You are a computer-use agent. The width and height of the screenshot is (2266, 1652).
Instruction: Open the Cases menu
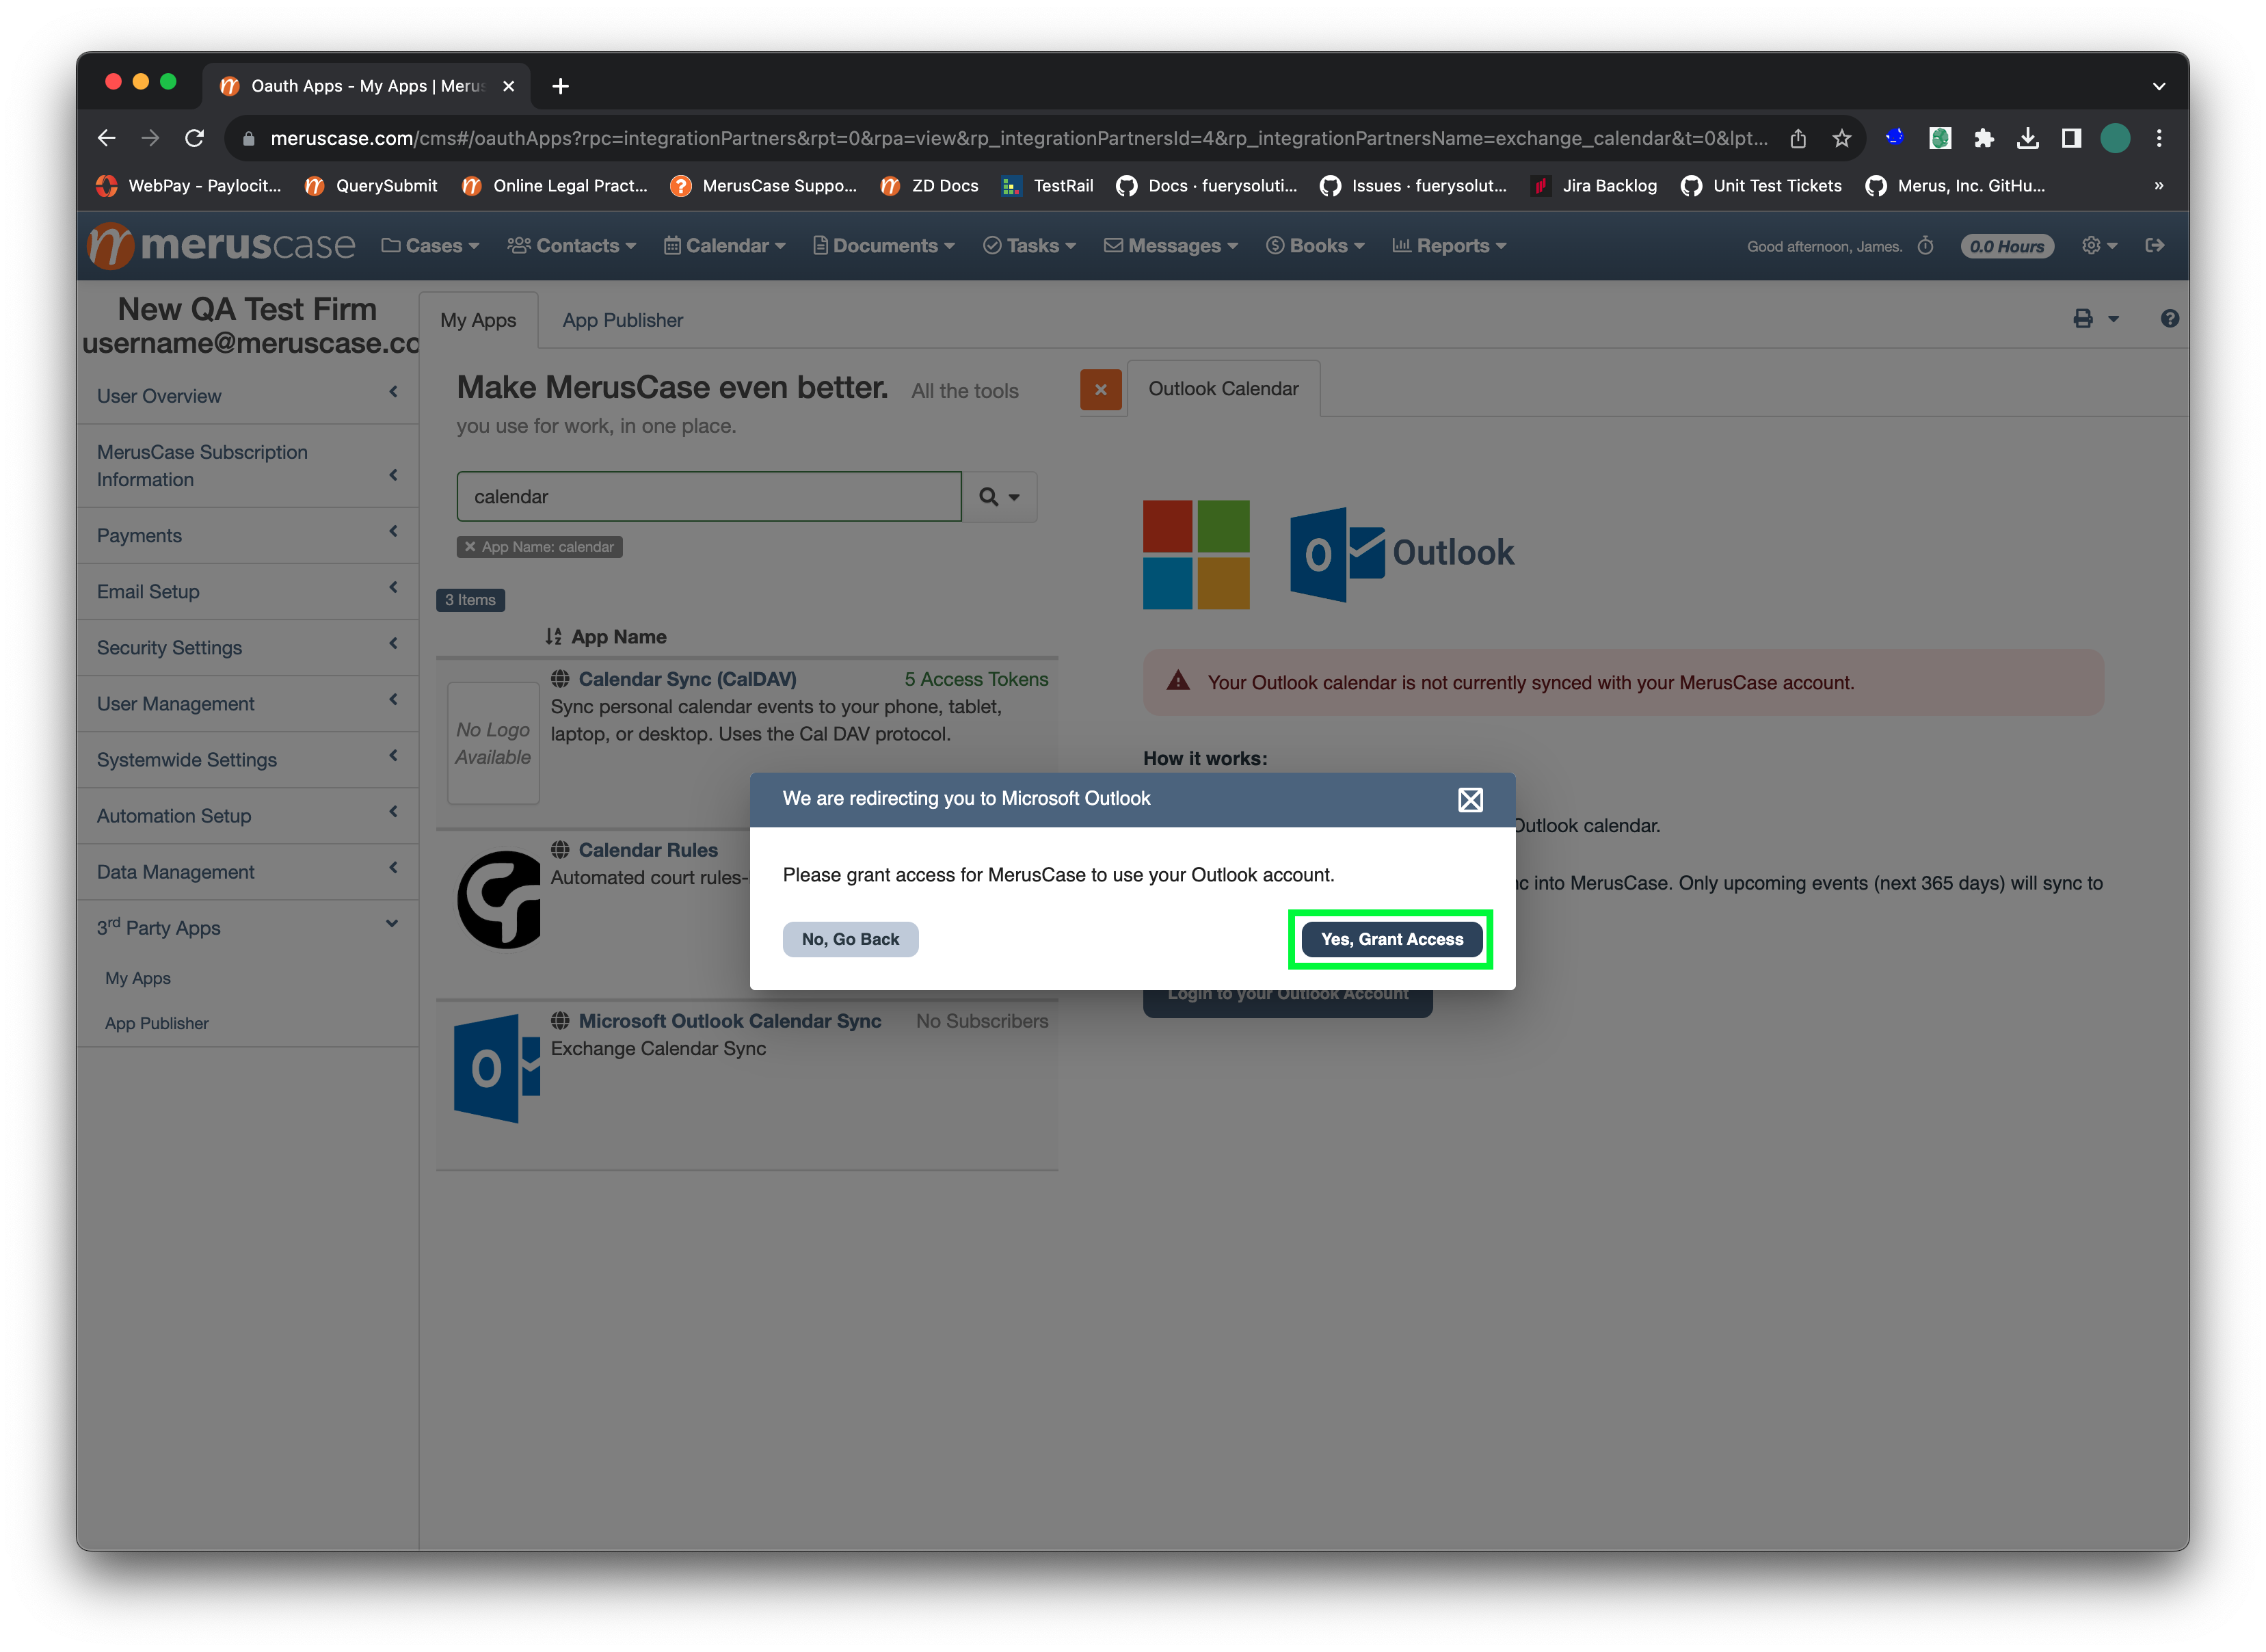pyautogui.click(x=430, y=246)
